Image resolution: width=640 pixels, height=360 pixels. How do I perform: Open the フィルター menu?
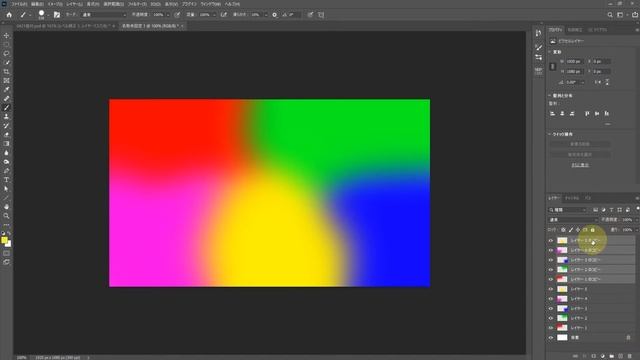[137, 4]
